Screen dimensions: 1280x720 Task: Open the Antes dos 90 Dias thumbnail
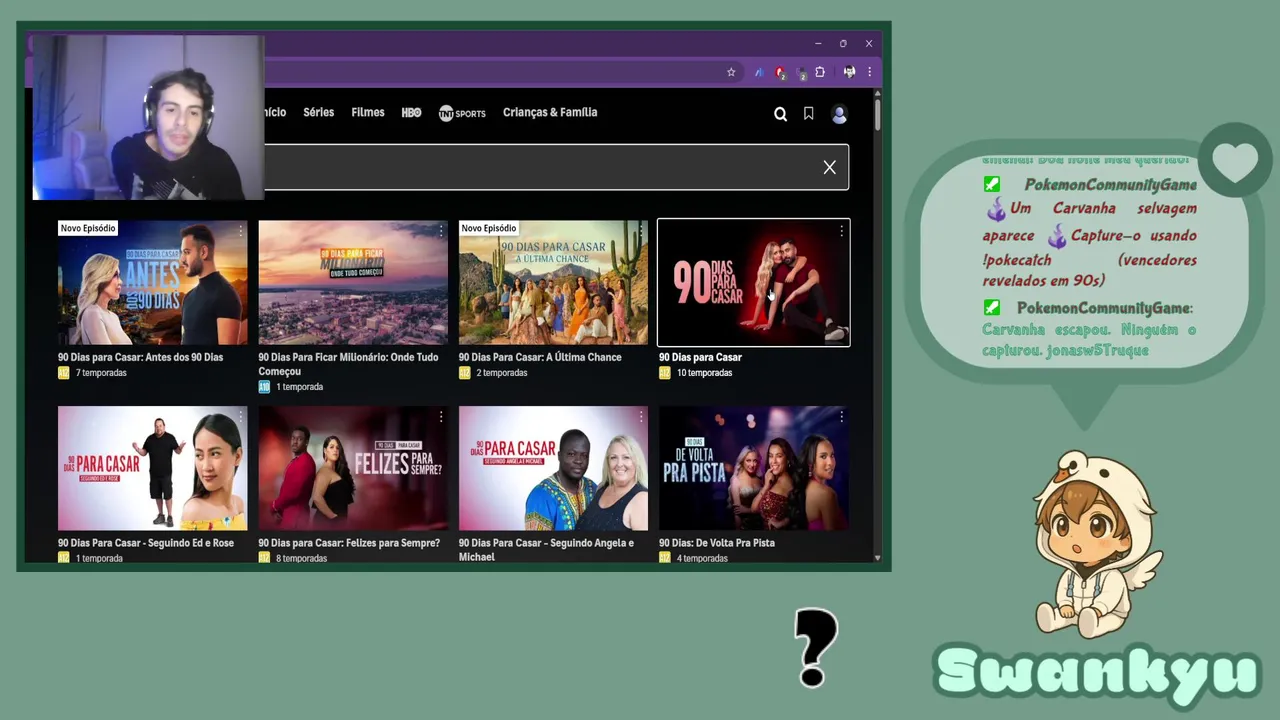coord(152,282)
